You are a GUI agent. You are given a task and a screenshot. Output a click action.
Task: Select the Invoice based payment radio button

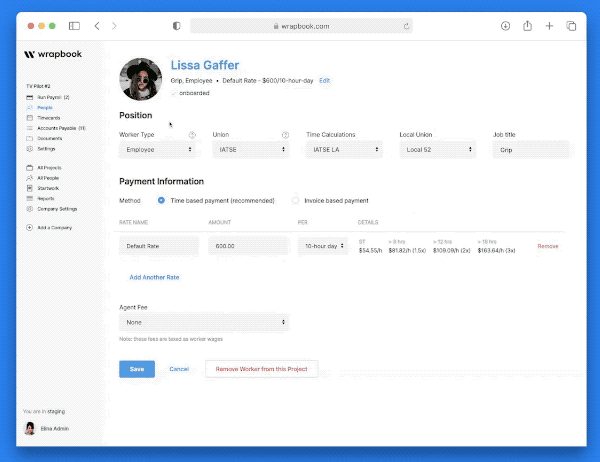(295, 200)
